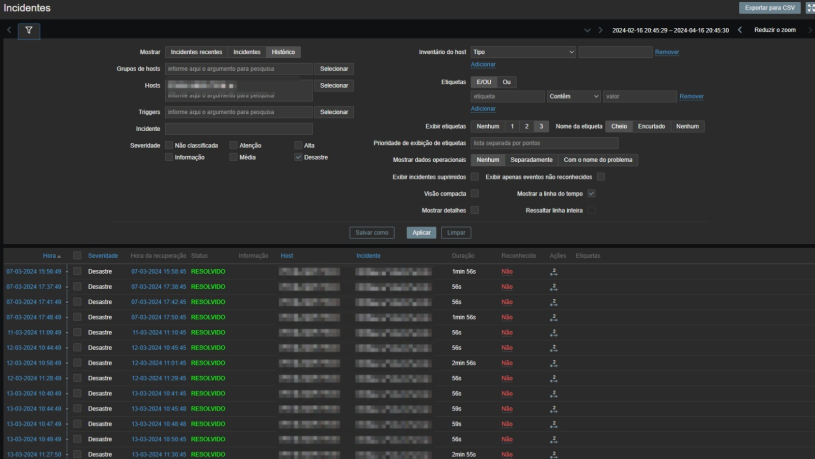Screen dimensions: 815x459
Task: Click the Incidente text input field
Action: point(238,129)
